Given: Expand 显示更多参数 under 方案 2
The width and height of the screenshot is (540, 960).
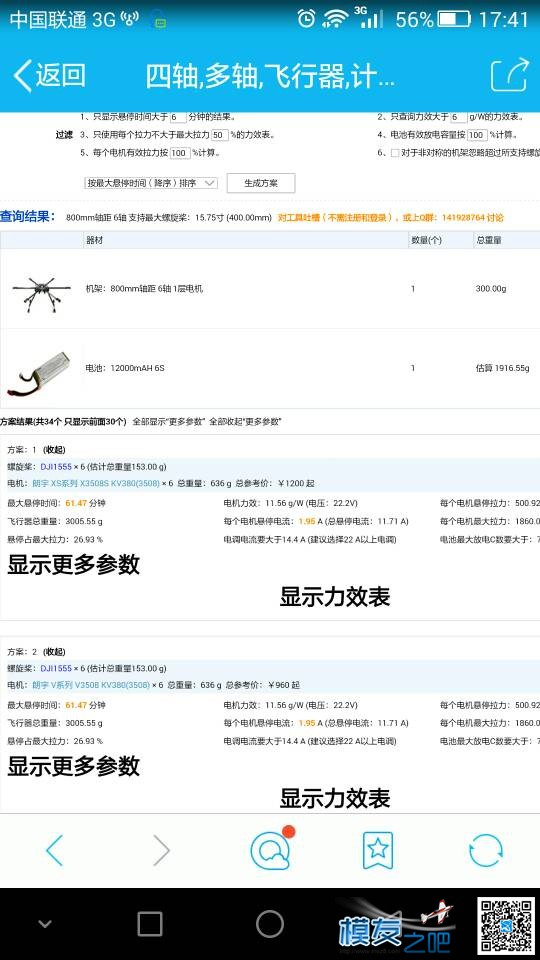Looking at the screenshot, I should 73,767.
